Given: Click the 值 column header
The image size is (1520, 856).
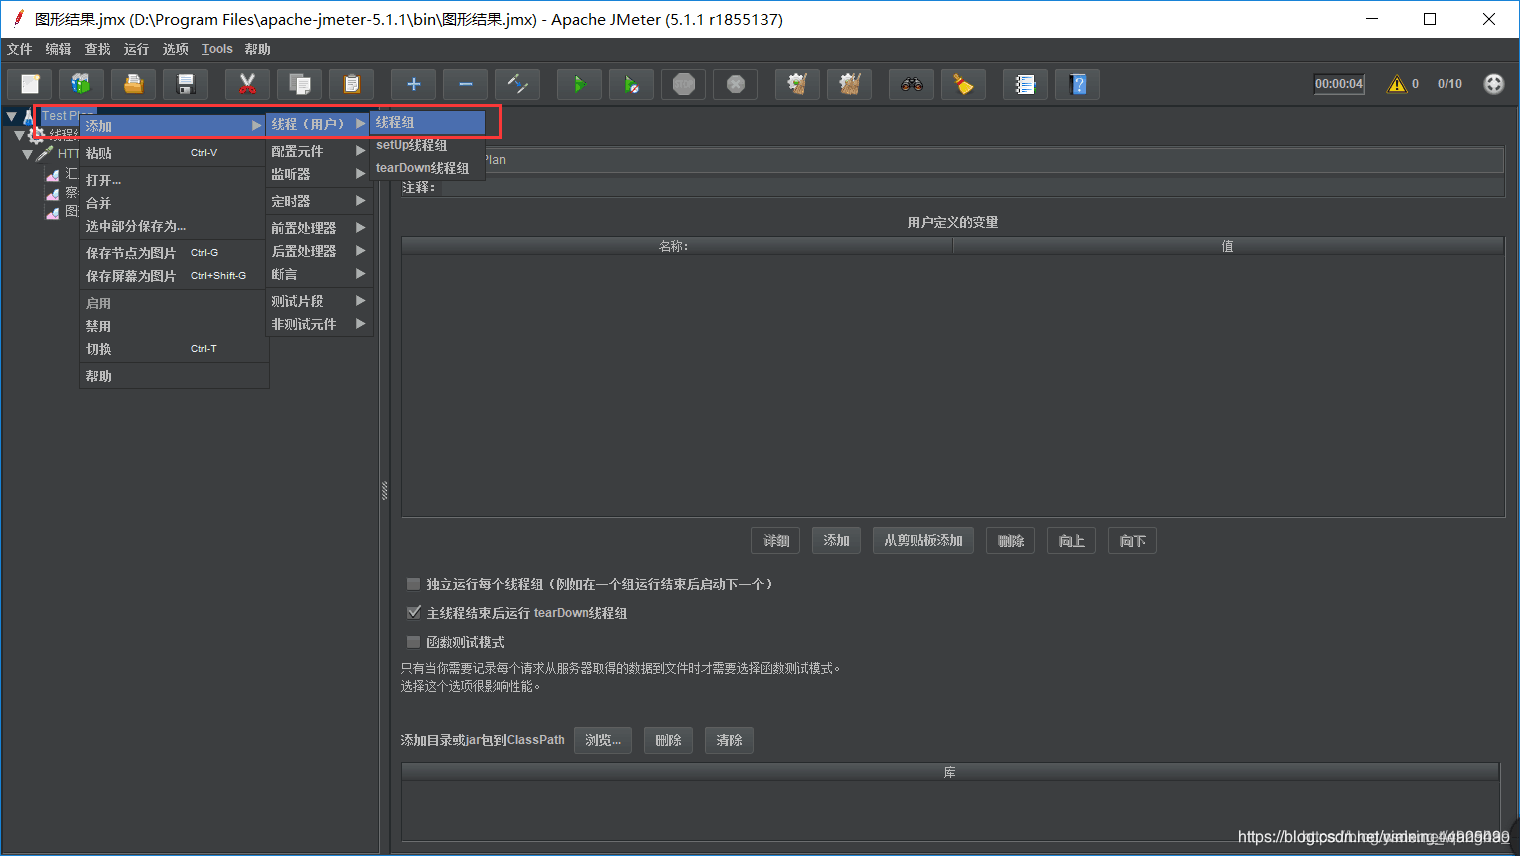Looking at the screenshot, I should pyautogui.click(x=1228, y=246).
